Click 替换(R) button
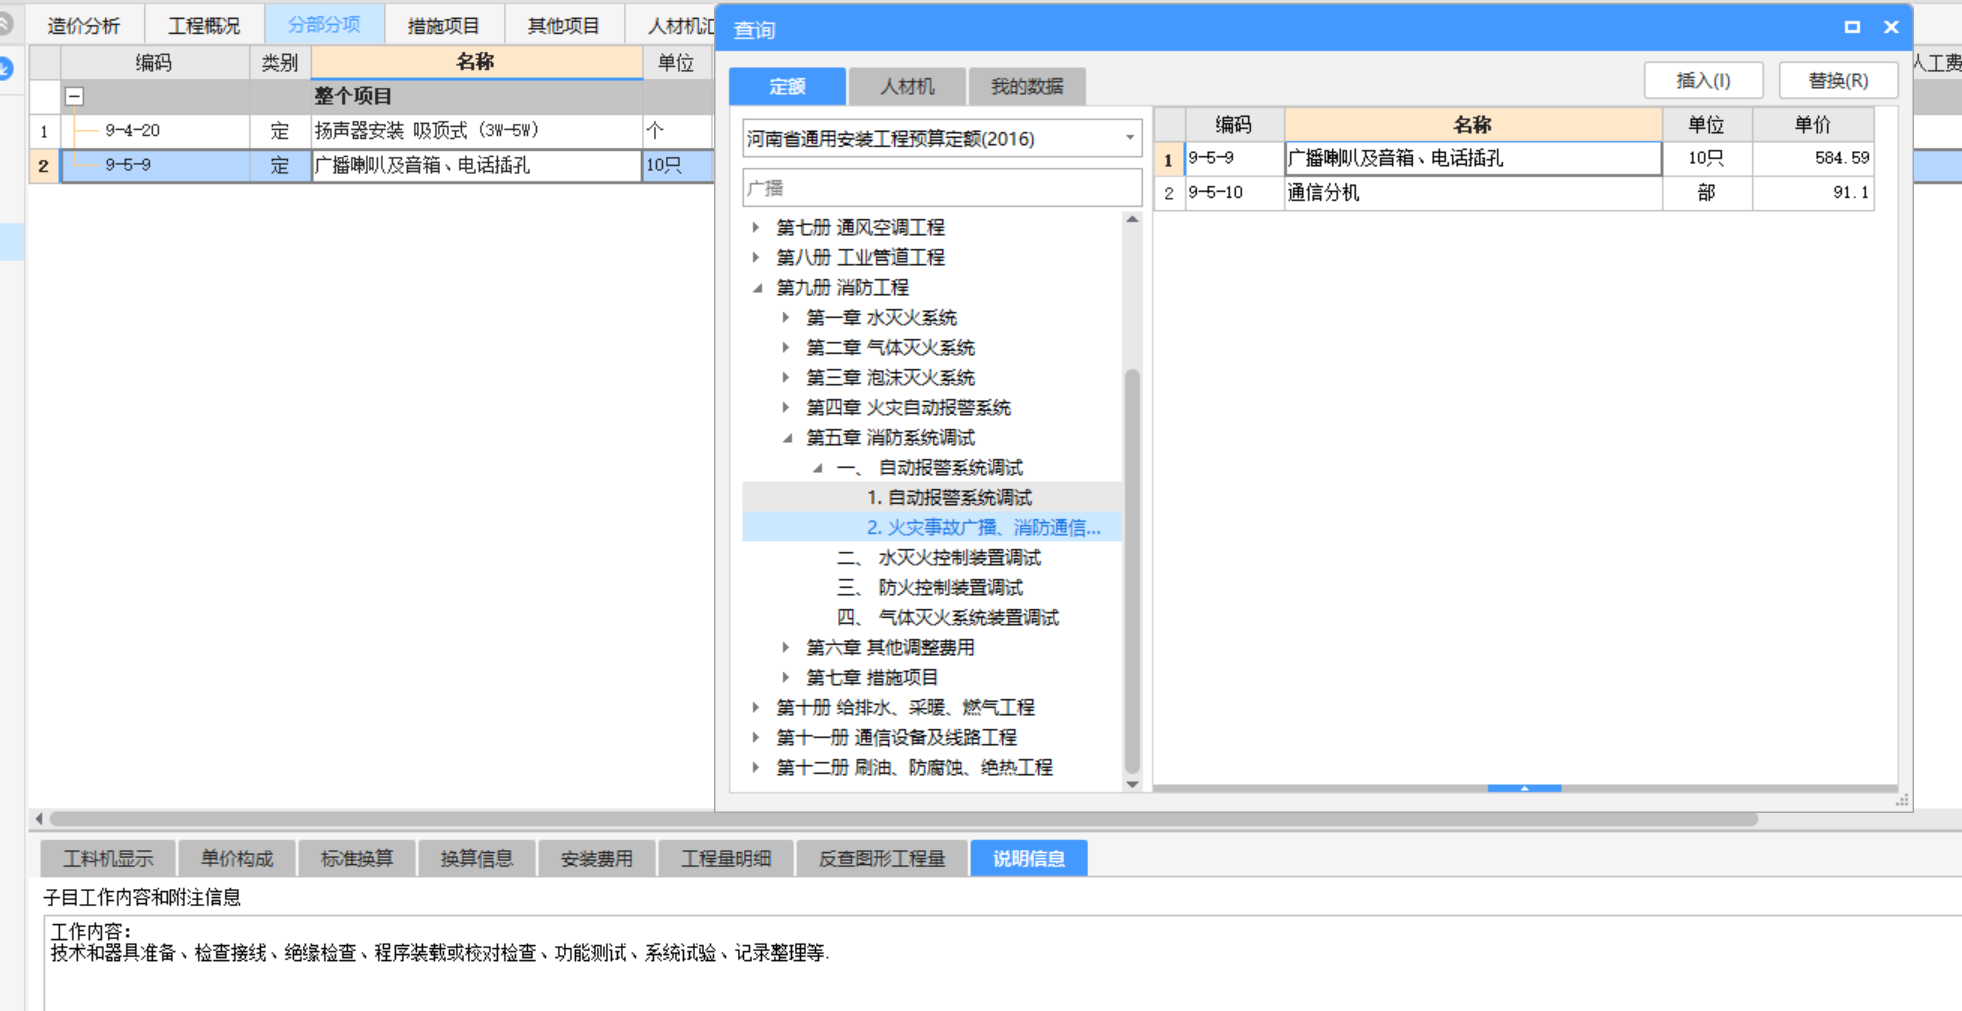1962x1011 pixels. [1838, 80]
